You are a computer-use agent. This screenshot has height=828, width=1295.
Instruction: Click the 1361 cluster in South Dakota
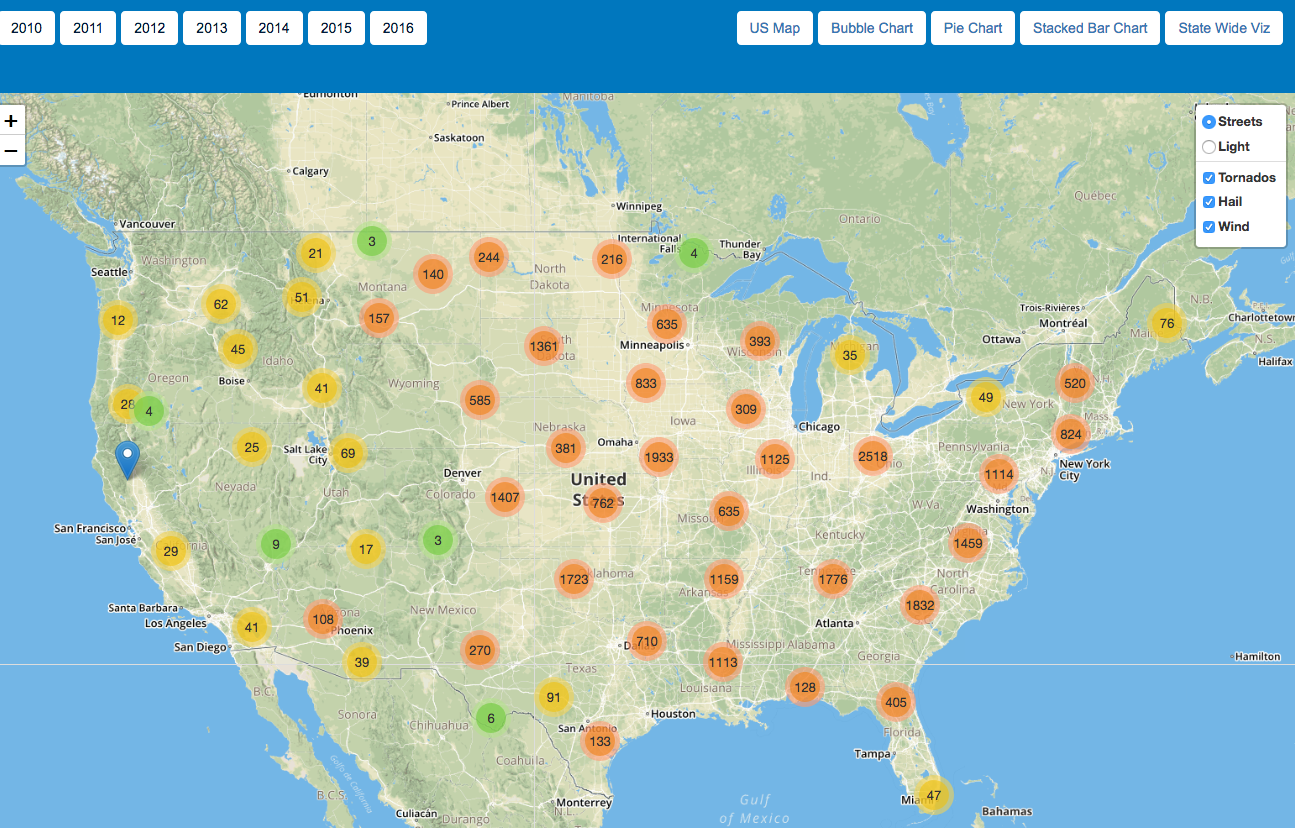[542, 346]
